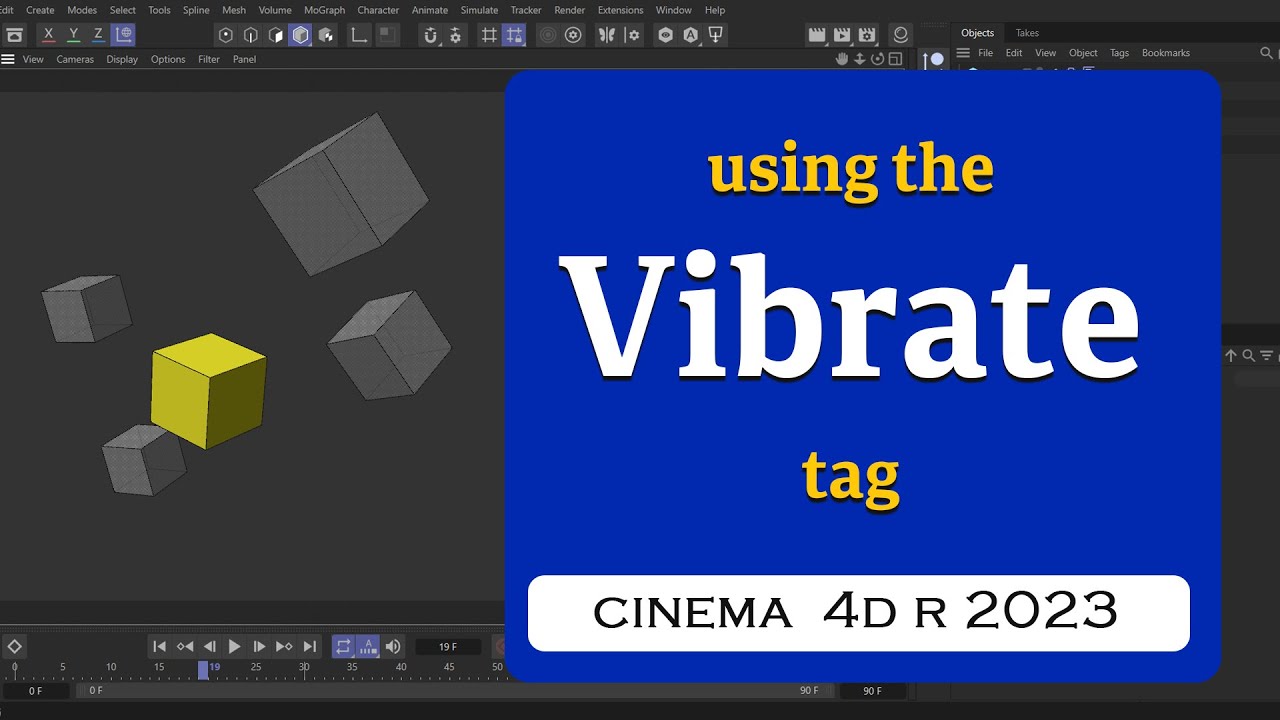Toggle the Symmetry butterfly icon

point(606,35)
